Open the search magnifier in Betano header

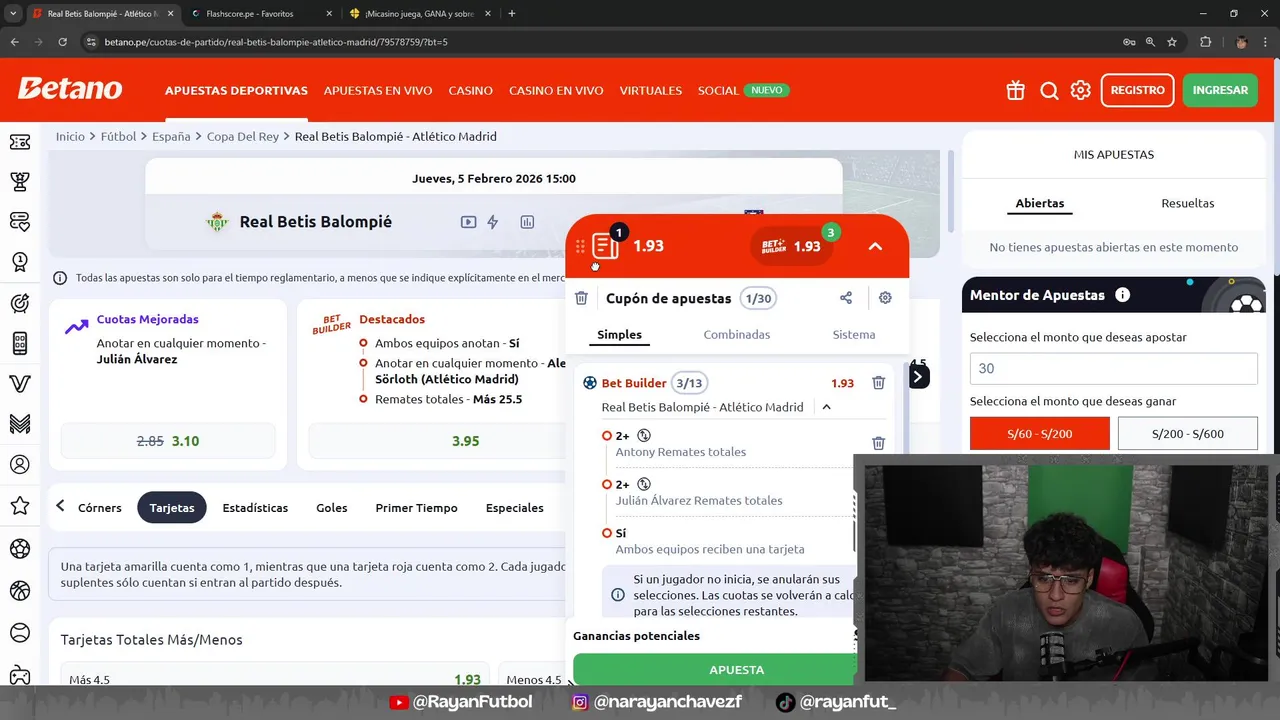pyautogui.click(x=1049, y=90)
